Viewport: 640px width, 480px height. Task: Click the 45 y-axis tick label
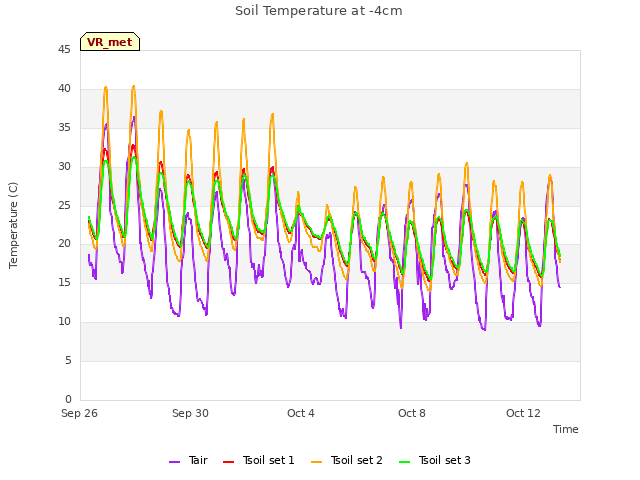tap(64, 49)
